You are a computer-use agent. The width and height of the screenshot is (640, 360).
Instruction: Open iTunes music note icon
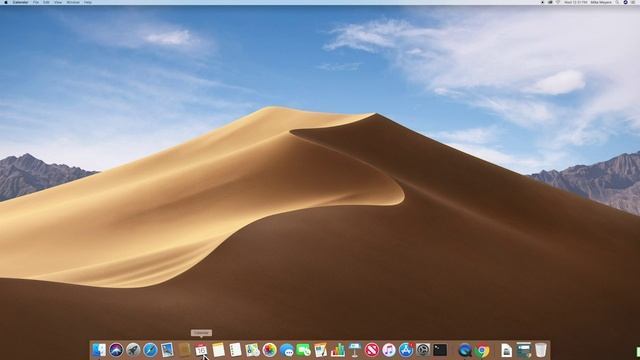coord(389,350)
